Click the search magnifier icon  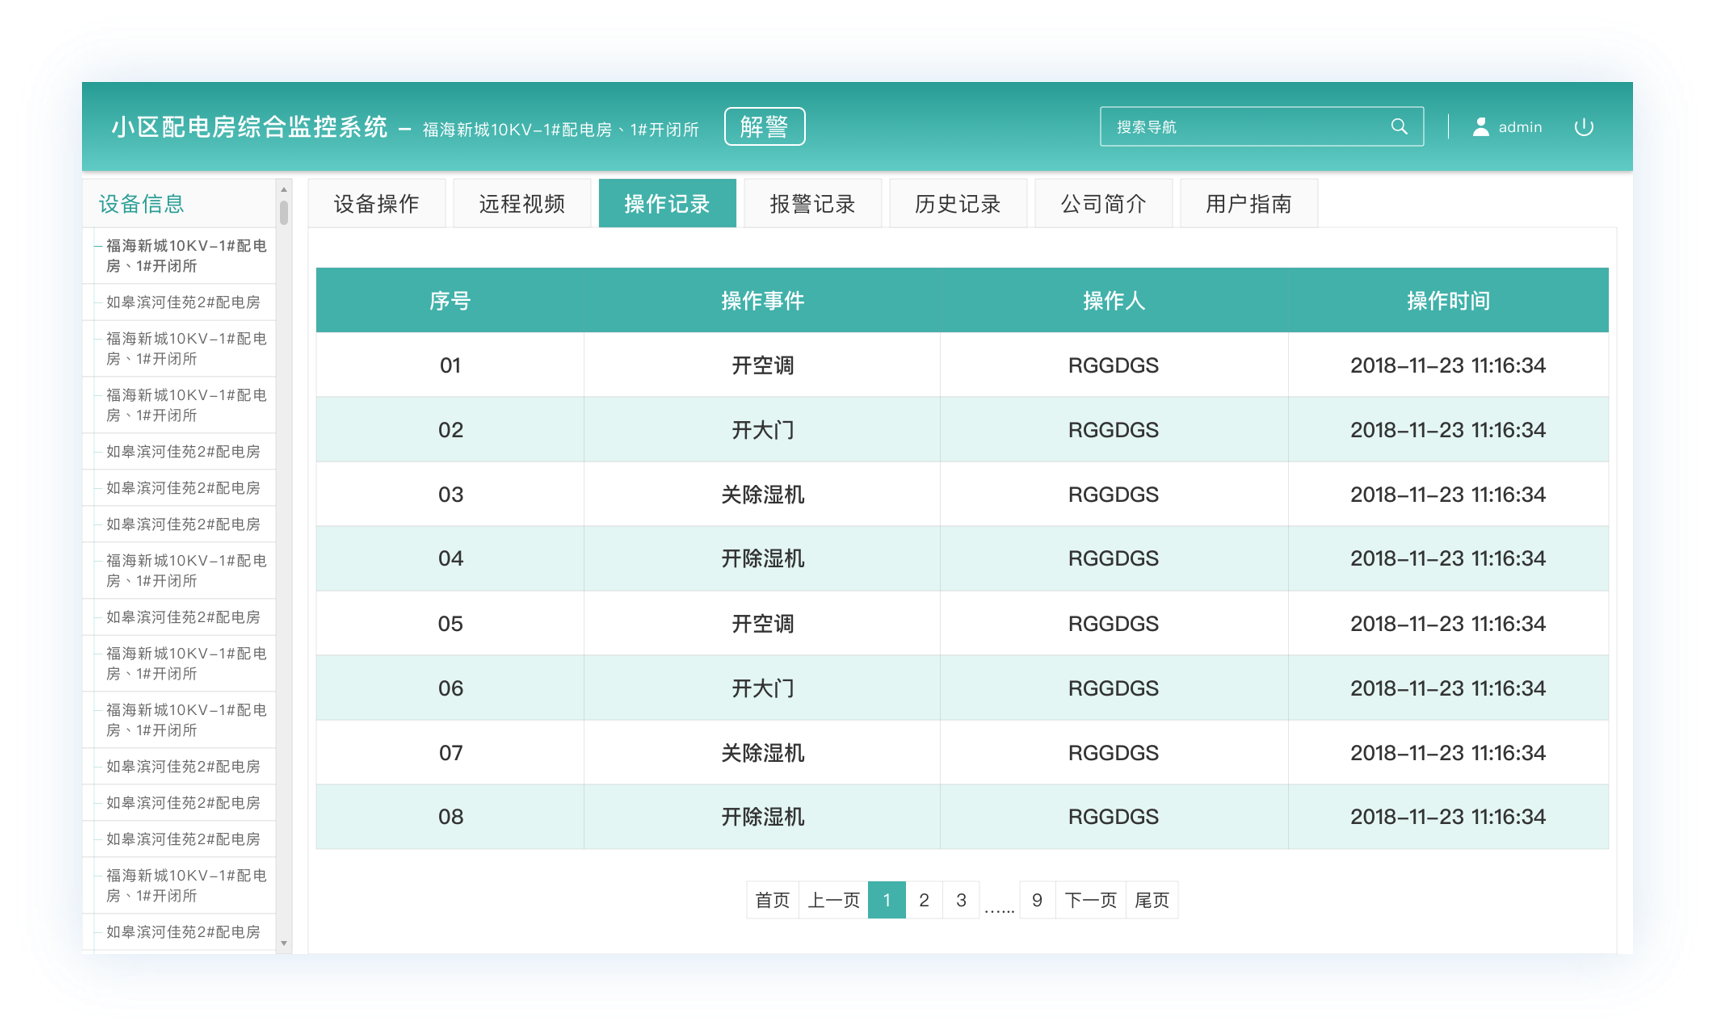coord(1399,127)
